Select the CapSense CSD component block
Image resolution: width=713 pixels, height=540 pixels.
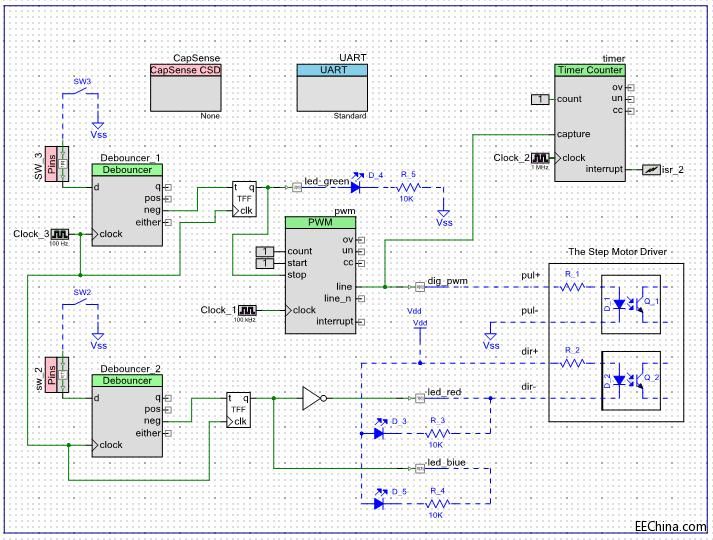tap(184, 90)
